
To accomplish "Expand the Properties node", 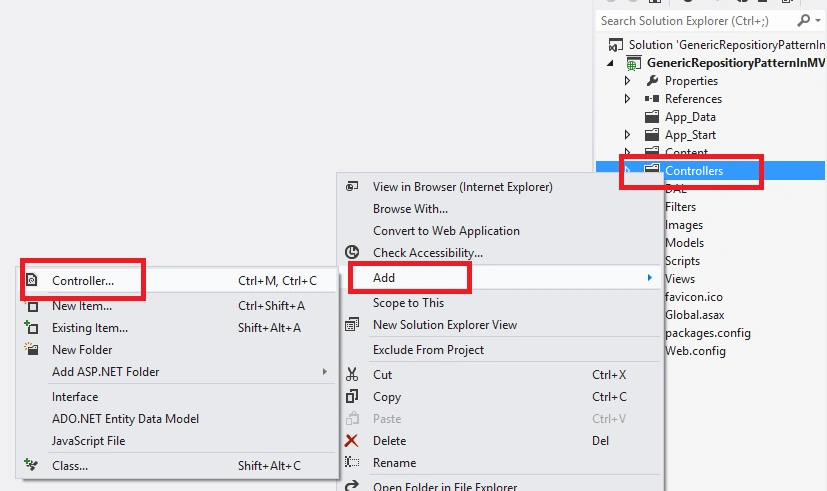I will tap(627, 81).
